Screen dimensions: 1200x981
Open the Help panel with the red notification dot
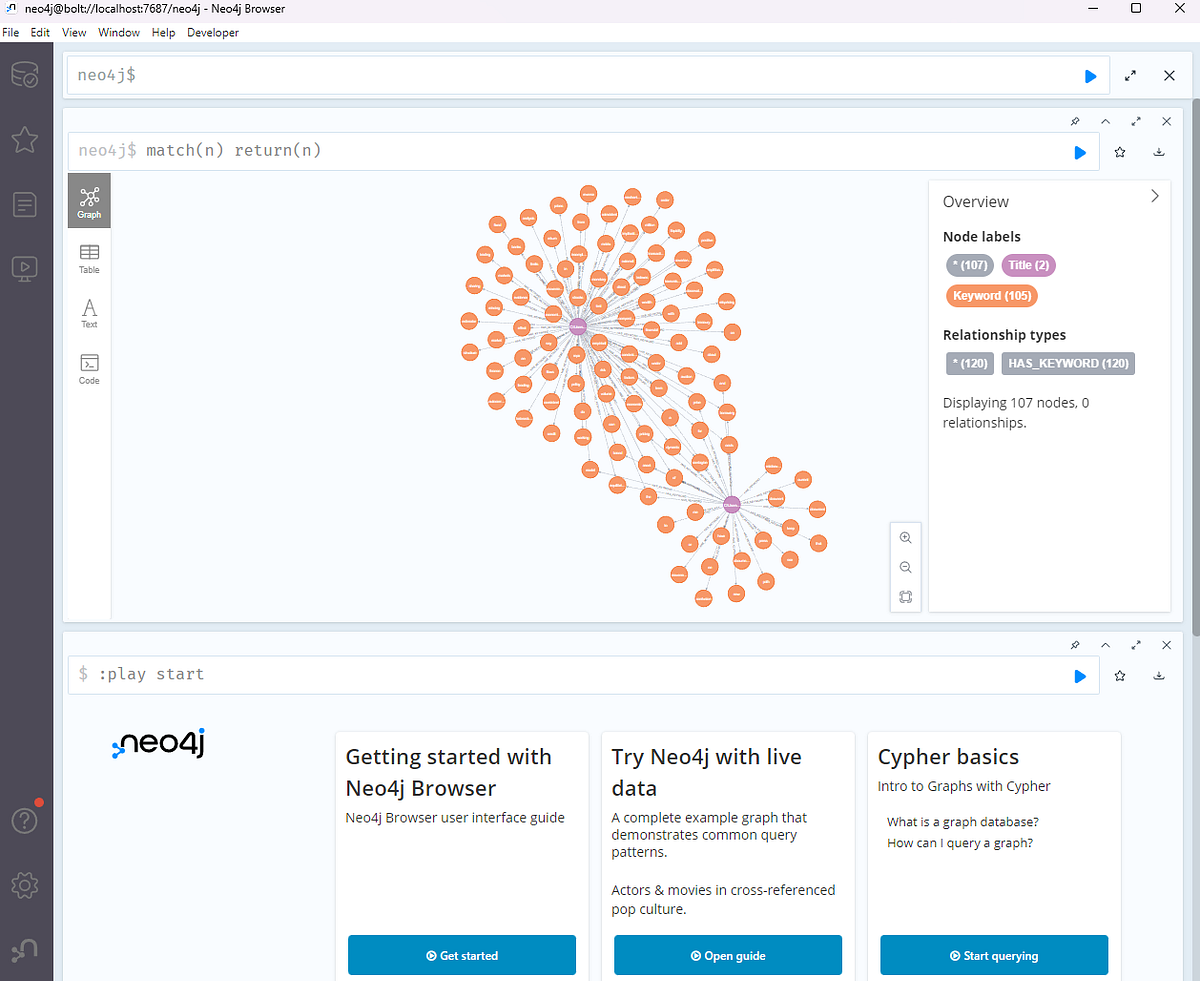point(24,820)
